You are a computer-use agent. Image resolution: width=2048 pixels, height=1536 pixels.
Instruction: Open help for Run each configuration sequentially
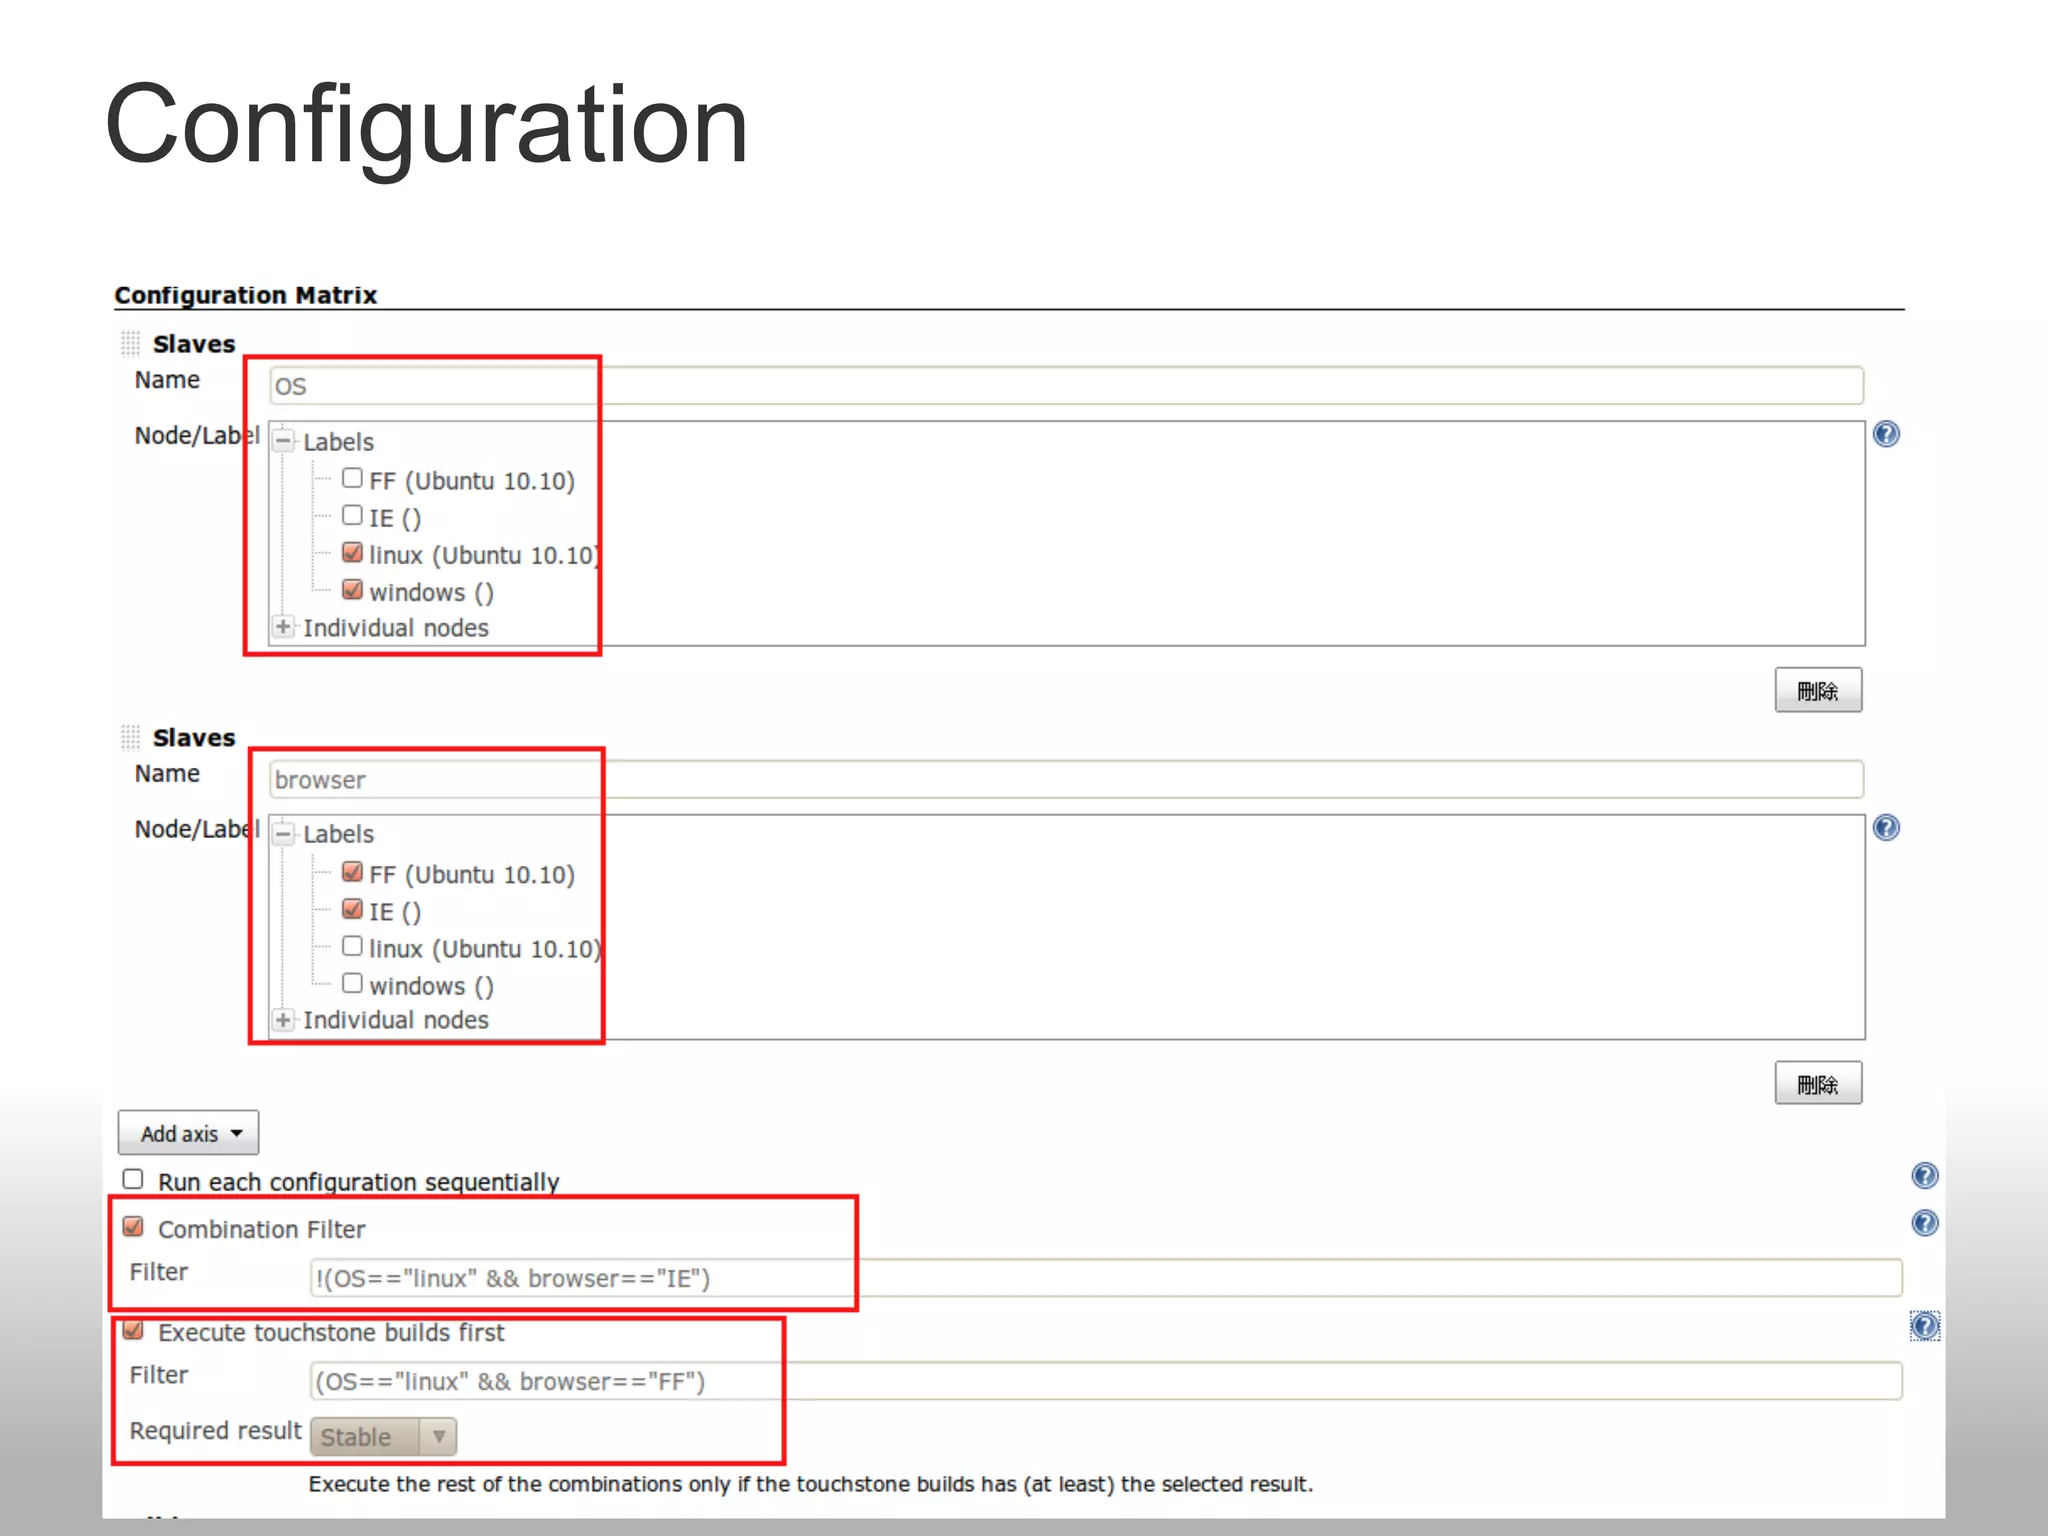(x=1924, y=1176)
